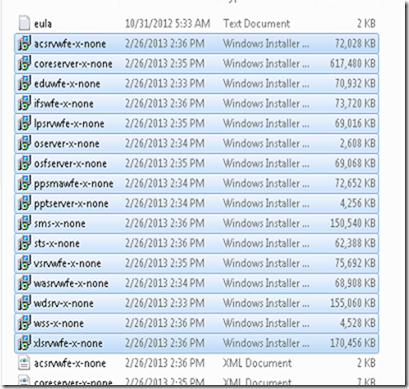Select the ifswfe-x-none installer icon
This screenshot has width=409, height=389.
point(24,103)
